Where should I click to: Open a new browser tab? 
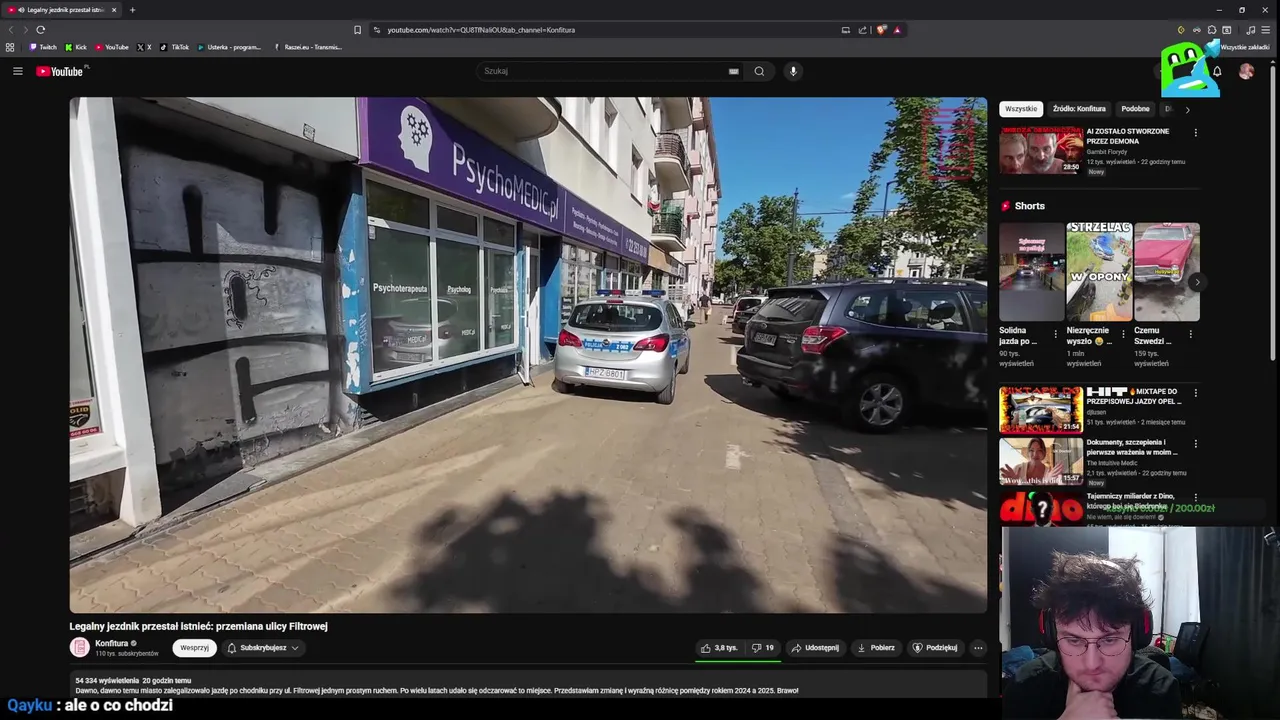pyautogui.click(x=132, y=10)
